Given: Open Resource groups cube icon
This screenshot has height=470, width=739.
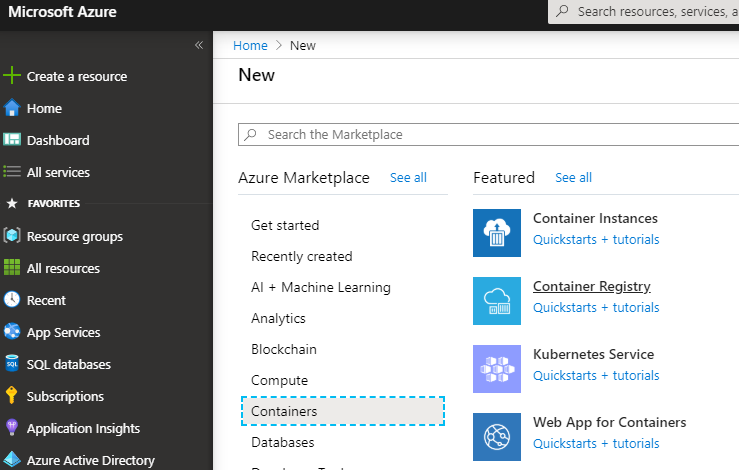Looking at the screenshot, I should click(x=12, y=235).
